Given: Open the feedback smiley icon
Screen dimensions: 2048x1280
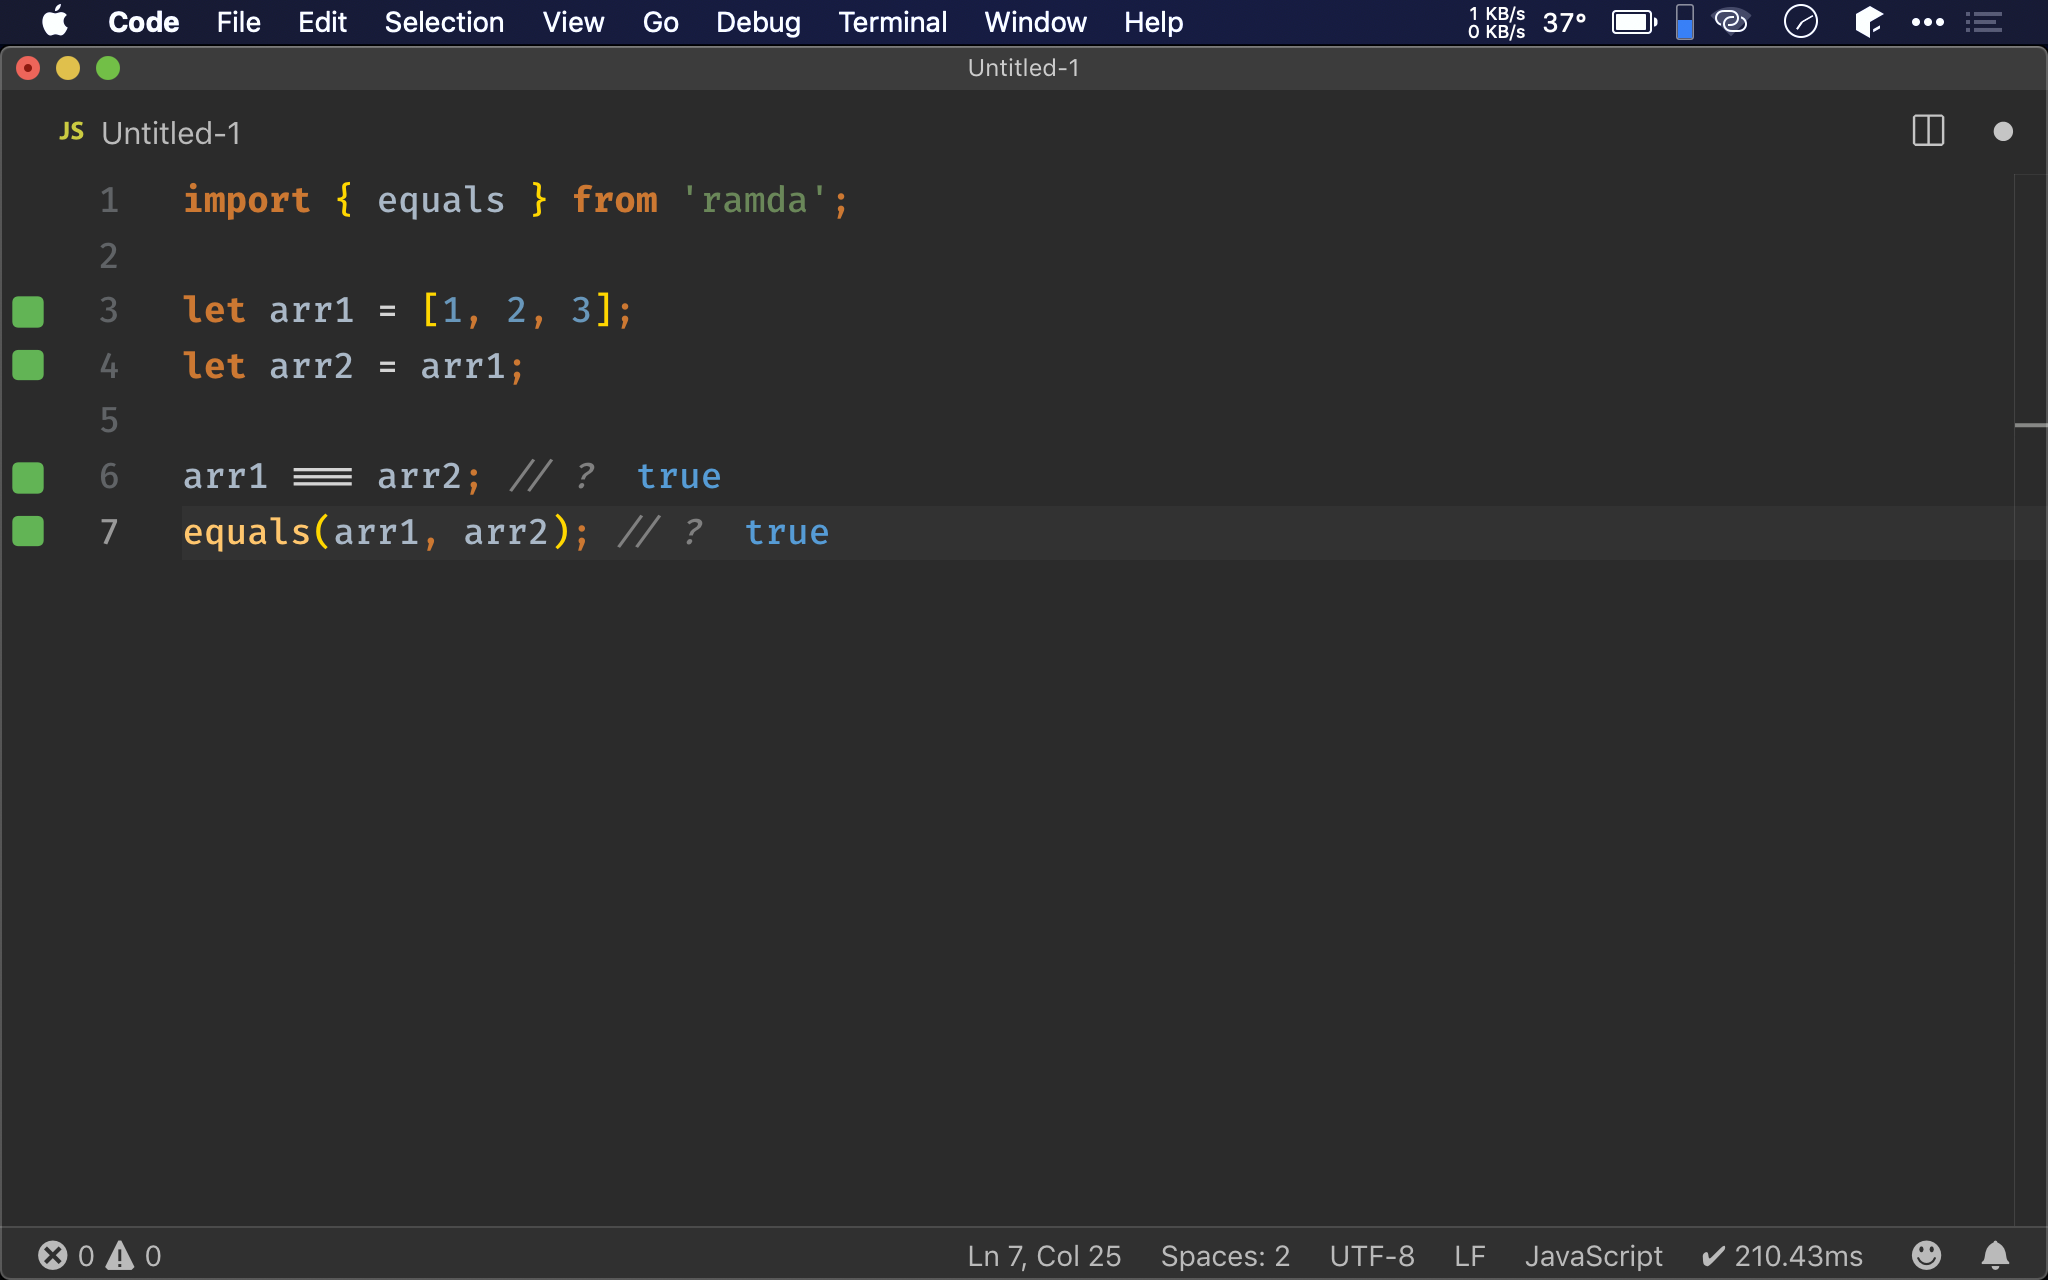Looking at the screenshot, I should pos(1926,1255).
